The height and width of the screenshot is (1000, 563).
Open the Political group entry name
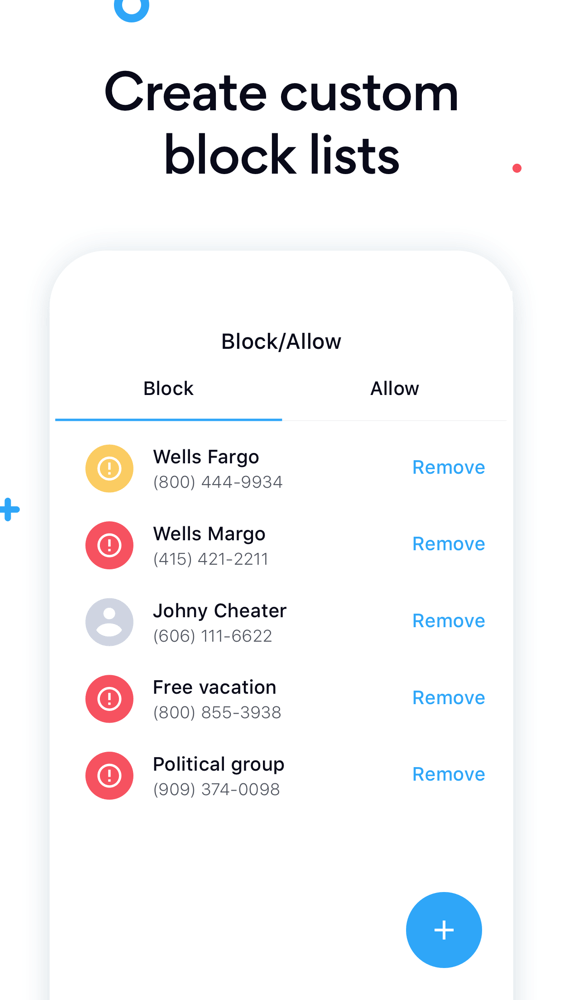219,765
